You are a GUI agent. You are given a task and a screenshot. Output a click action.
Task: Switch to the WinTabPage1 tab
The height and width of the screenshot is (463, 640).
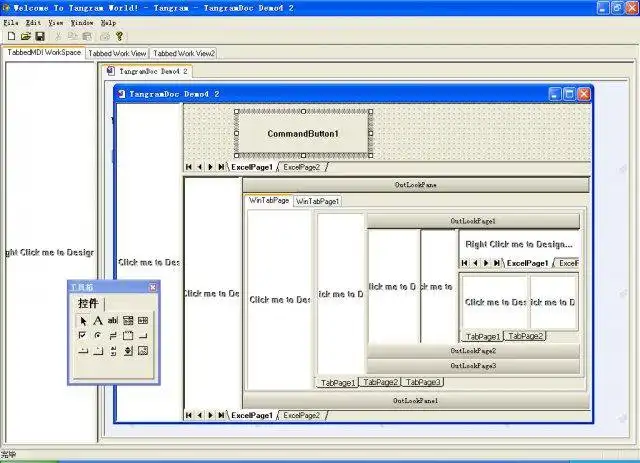click(318, 201)
